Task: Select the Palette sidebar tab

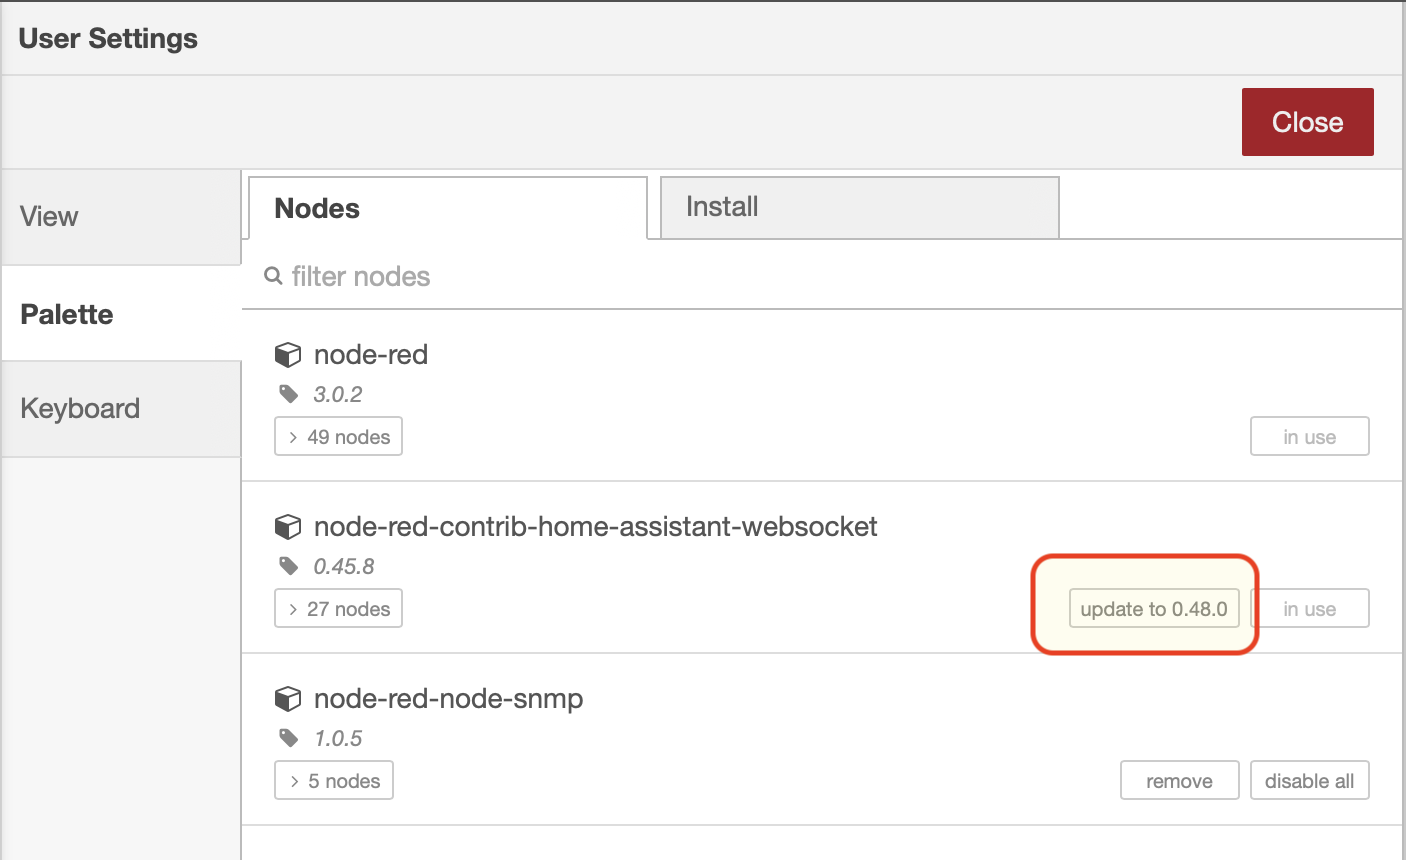Action: pos(121,314)
